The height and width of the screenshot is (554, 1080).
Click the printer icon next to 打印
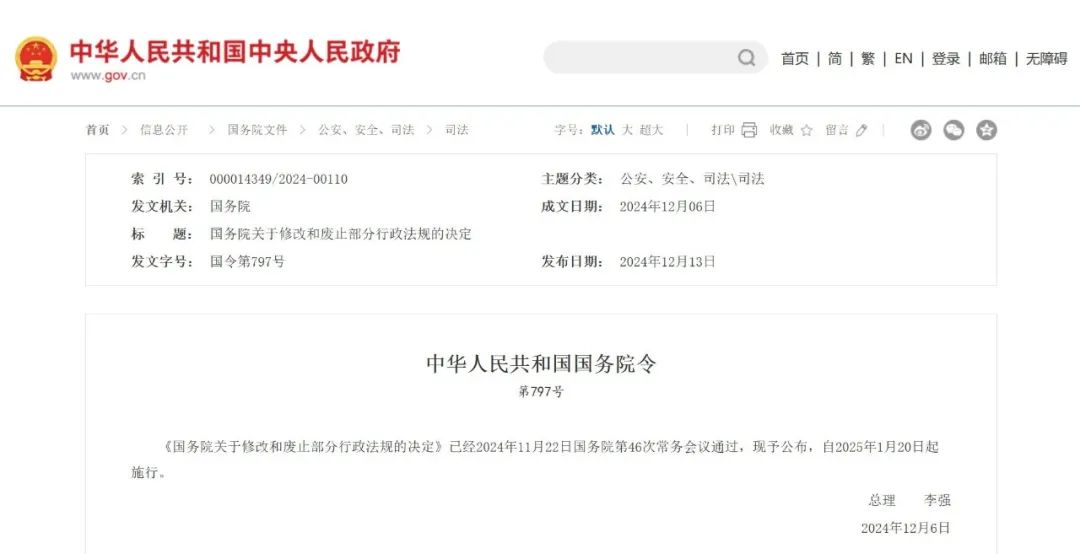749,130
